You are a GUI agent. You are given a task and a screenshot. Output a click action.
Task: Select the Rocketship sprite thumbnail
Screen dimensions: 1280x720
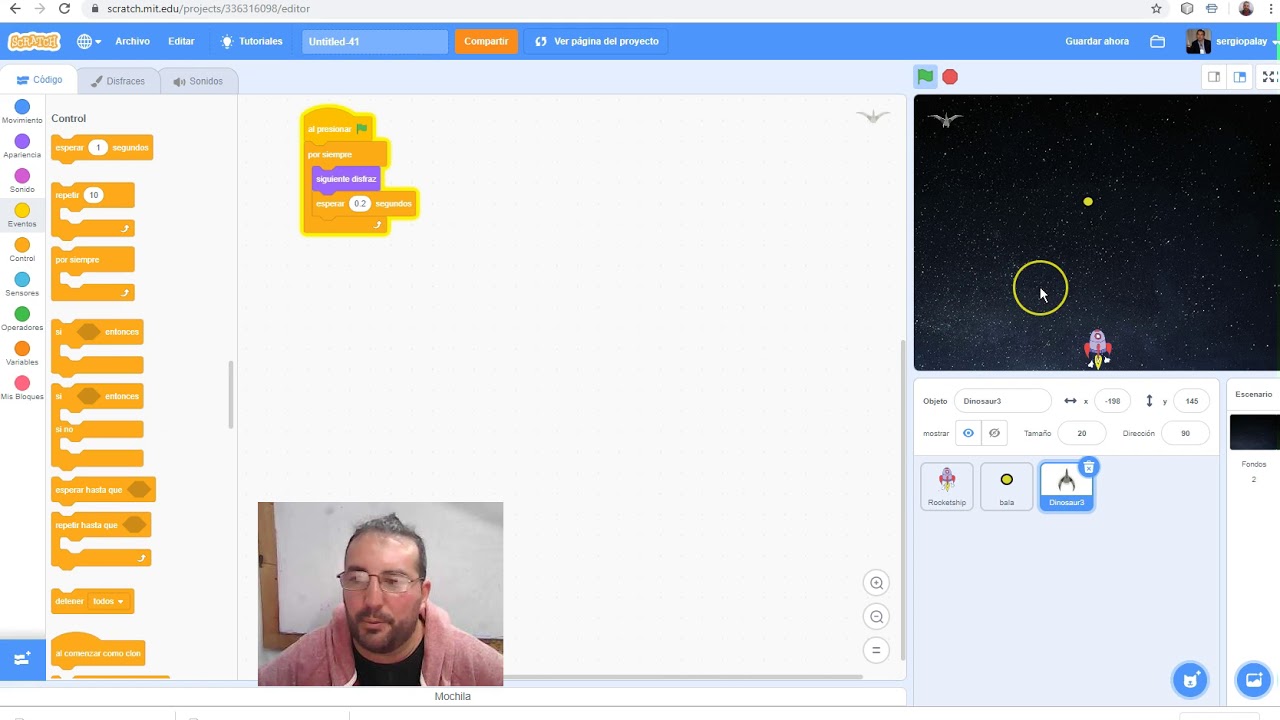[x=947, y=486]
